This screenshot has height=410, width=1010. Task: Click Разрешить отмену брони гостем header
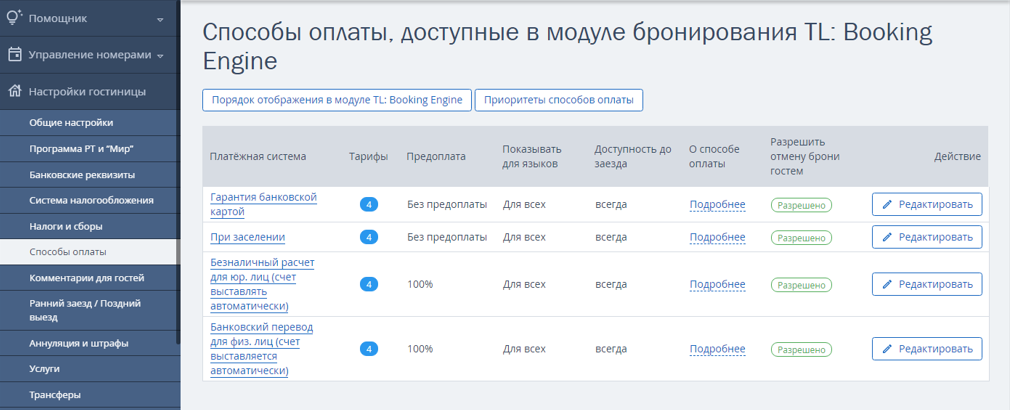coord(805,156)
